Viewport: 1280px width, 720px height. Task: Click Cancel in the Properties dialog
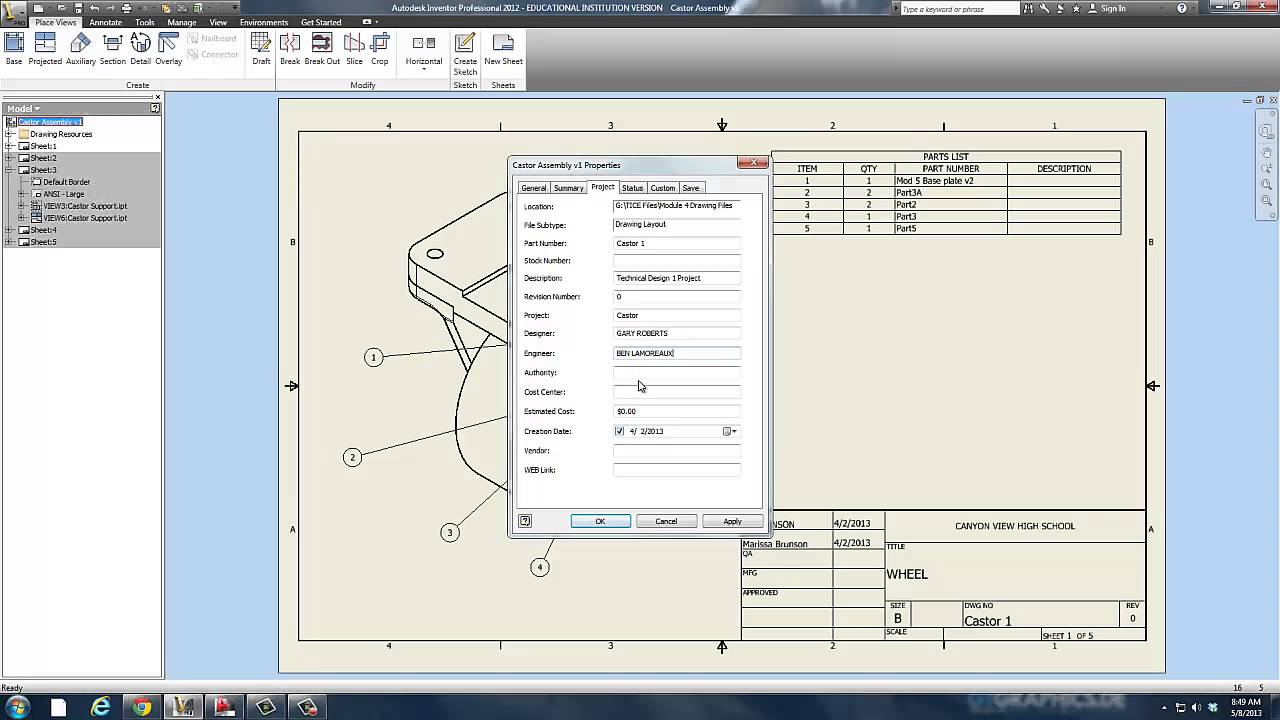[666, 521]
